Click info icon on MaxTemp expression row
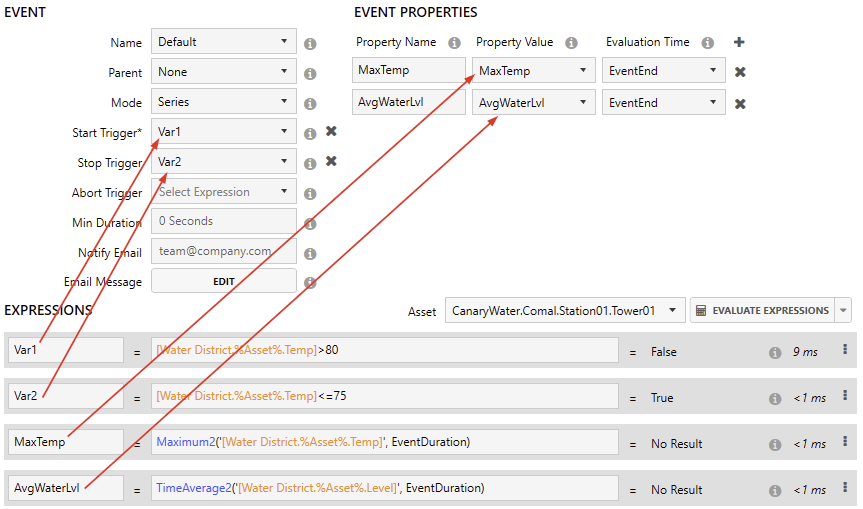This screenshot has width=863, height=509. [x=775, y=444]
